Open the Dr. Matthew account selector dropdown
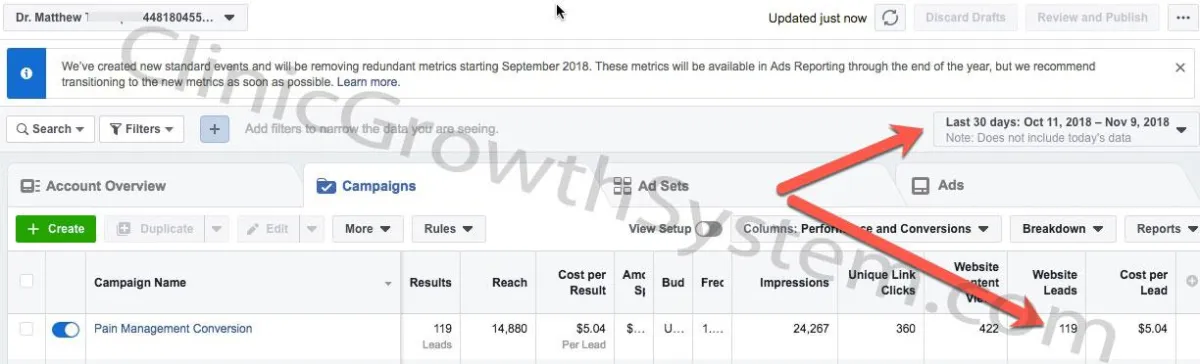This screenshot has height=364, width=1200. [x=127, y=17]
